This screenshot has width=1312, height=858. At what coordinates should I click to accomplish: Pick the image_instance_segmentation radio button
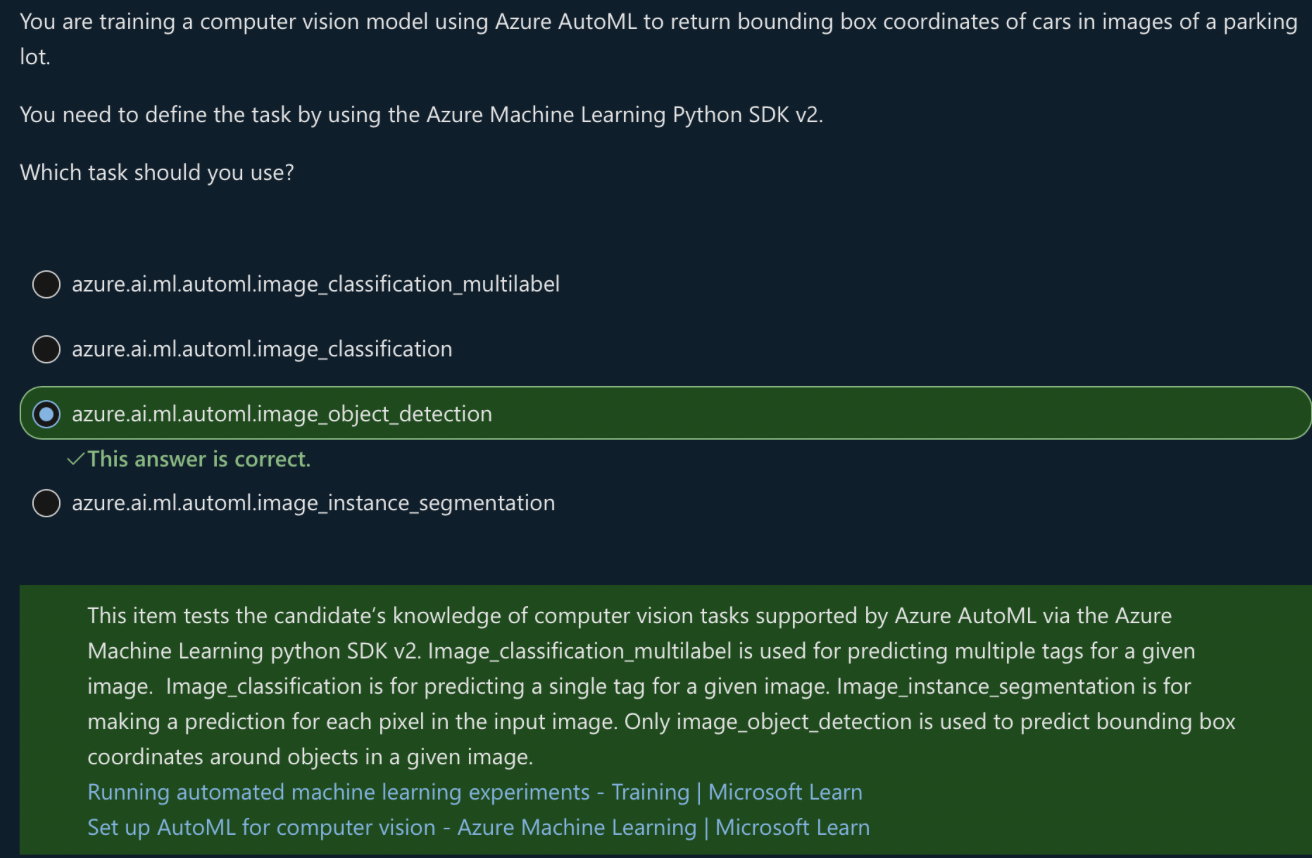46,503
